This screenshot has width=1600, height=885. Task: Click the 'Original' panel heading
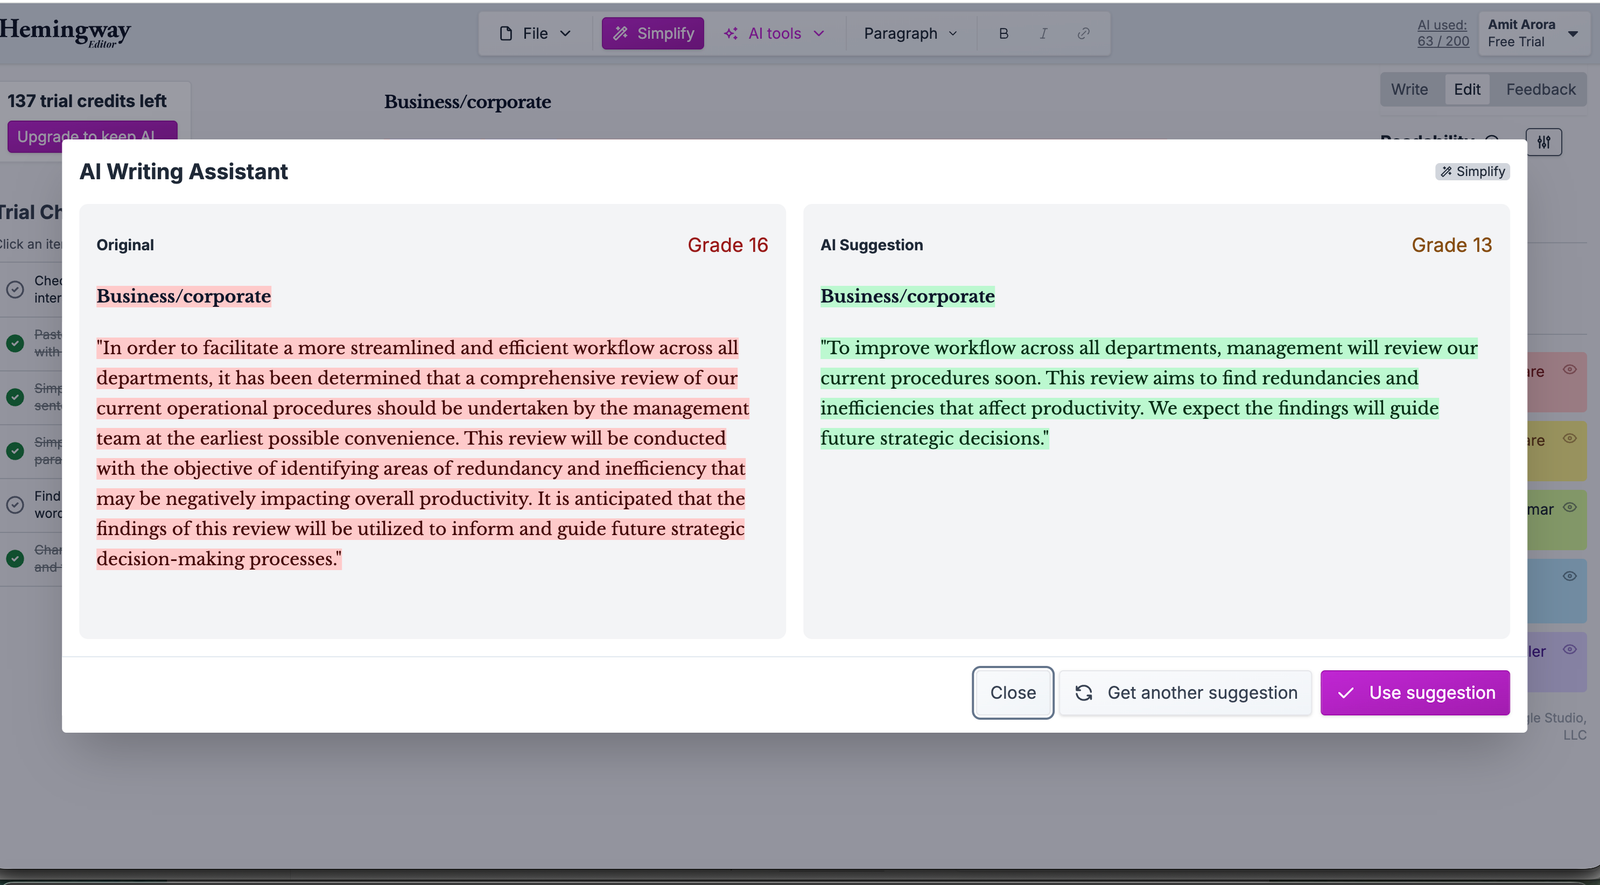(125, 245)
